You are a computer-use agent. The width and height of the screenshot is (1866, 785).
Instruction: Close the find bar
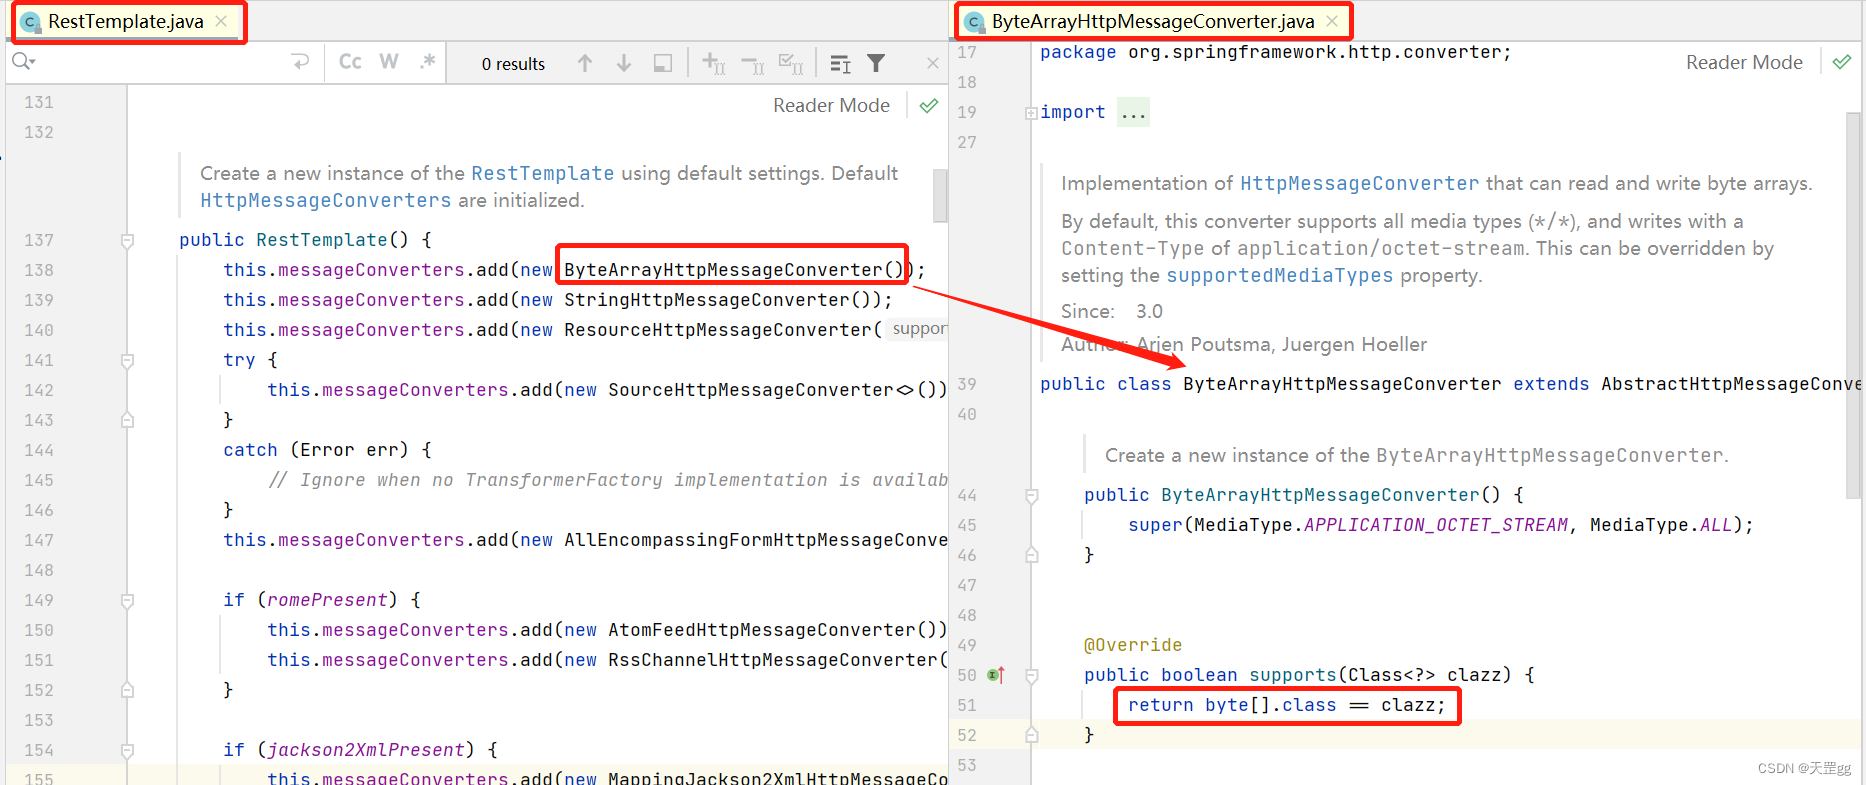tap(932, 63)
